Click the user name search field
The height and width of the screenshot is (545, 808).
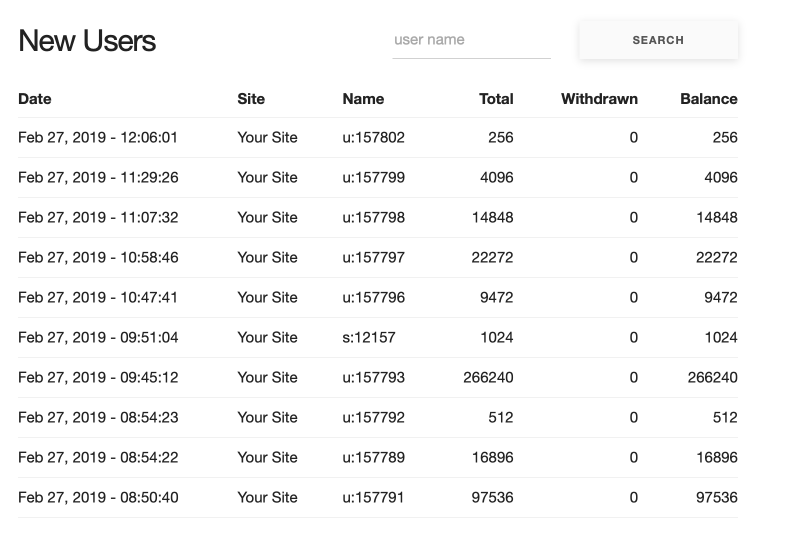pos(471,40)
